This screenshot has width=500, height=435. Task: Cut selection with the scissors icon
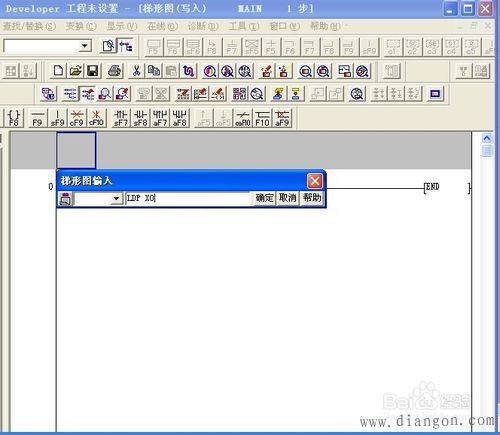click(x=136, y=71)
